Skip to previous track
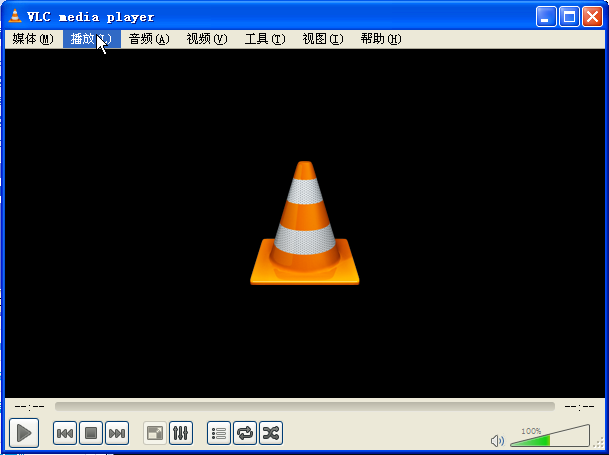Viewport: 609px width, 455px height. (64, 433)
